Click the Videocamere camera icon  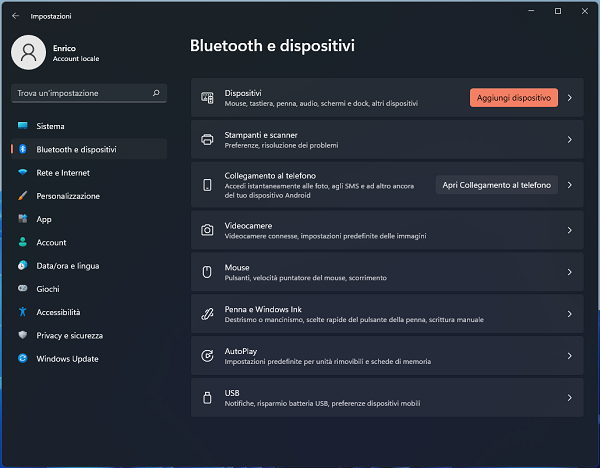tap(207, 230)
